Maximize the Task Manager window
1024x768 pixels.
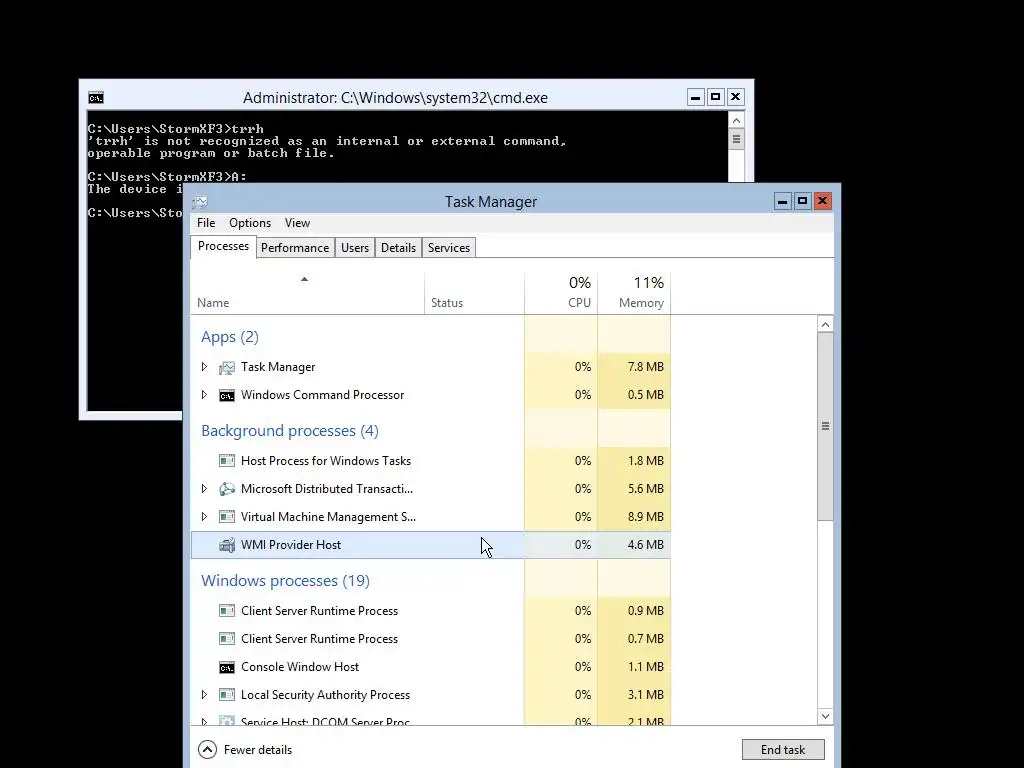(x=802, y=201)
